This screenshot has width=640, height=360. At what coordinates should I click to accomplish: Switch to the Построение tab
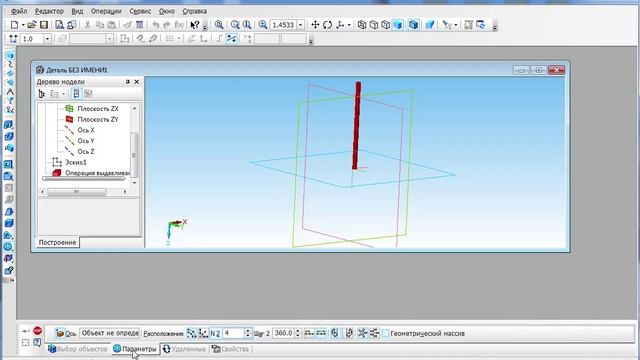(57, 242)
